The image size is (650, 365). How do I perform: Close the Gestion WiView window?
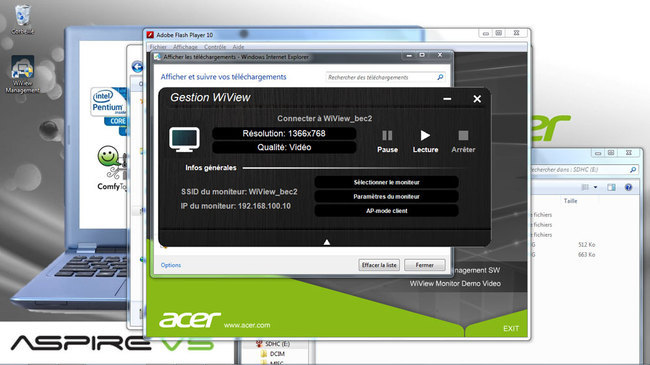(x=477, y=99)
